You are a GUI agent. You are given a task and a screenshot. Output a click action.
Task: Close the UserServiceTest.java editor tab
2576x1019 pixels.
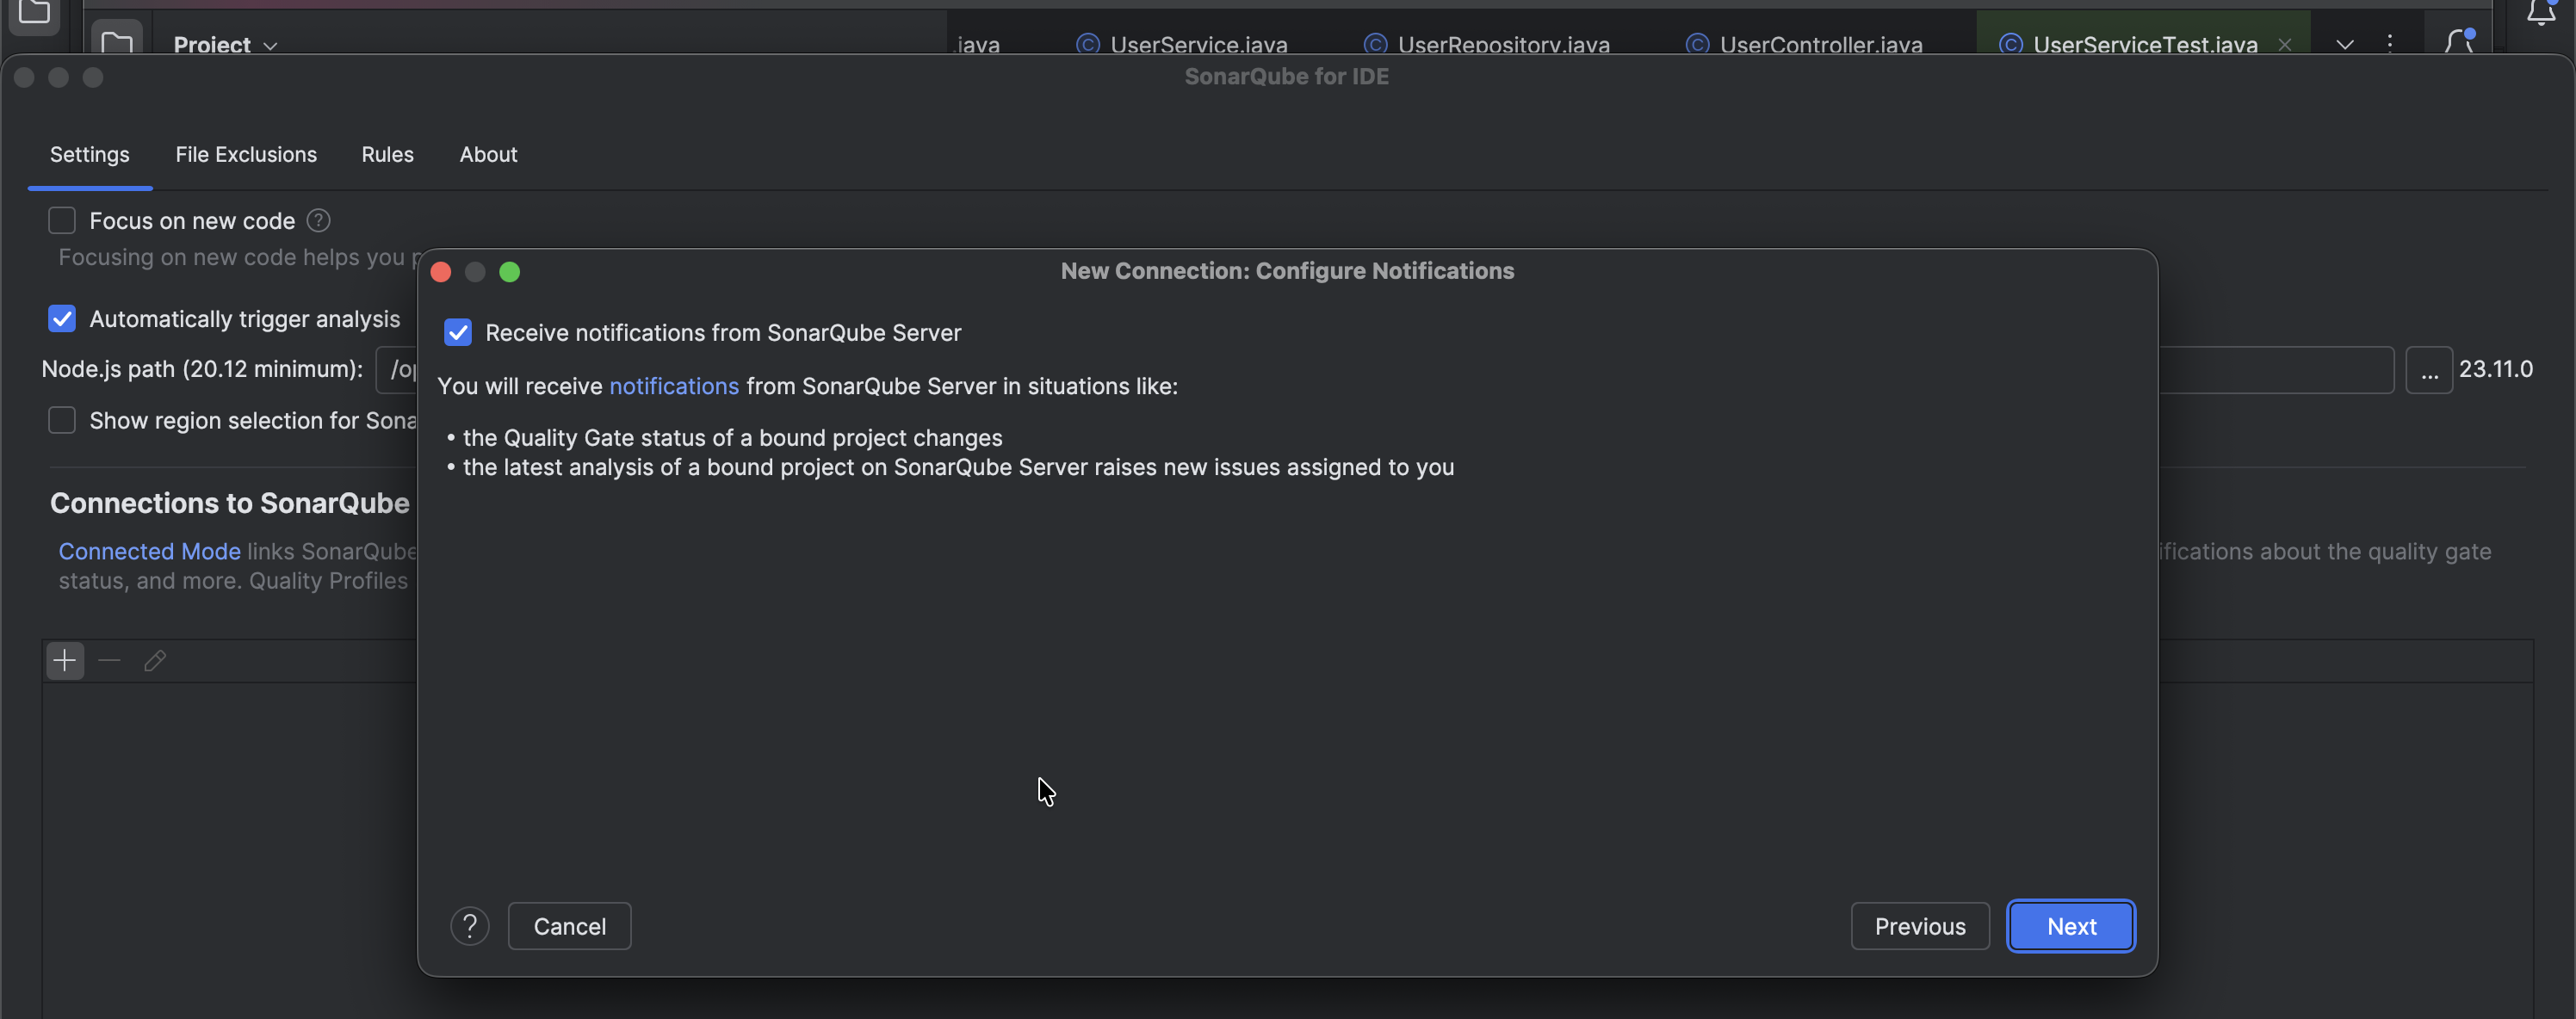tap(2284, 45)
